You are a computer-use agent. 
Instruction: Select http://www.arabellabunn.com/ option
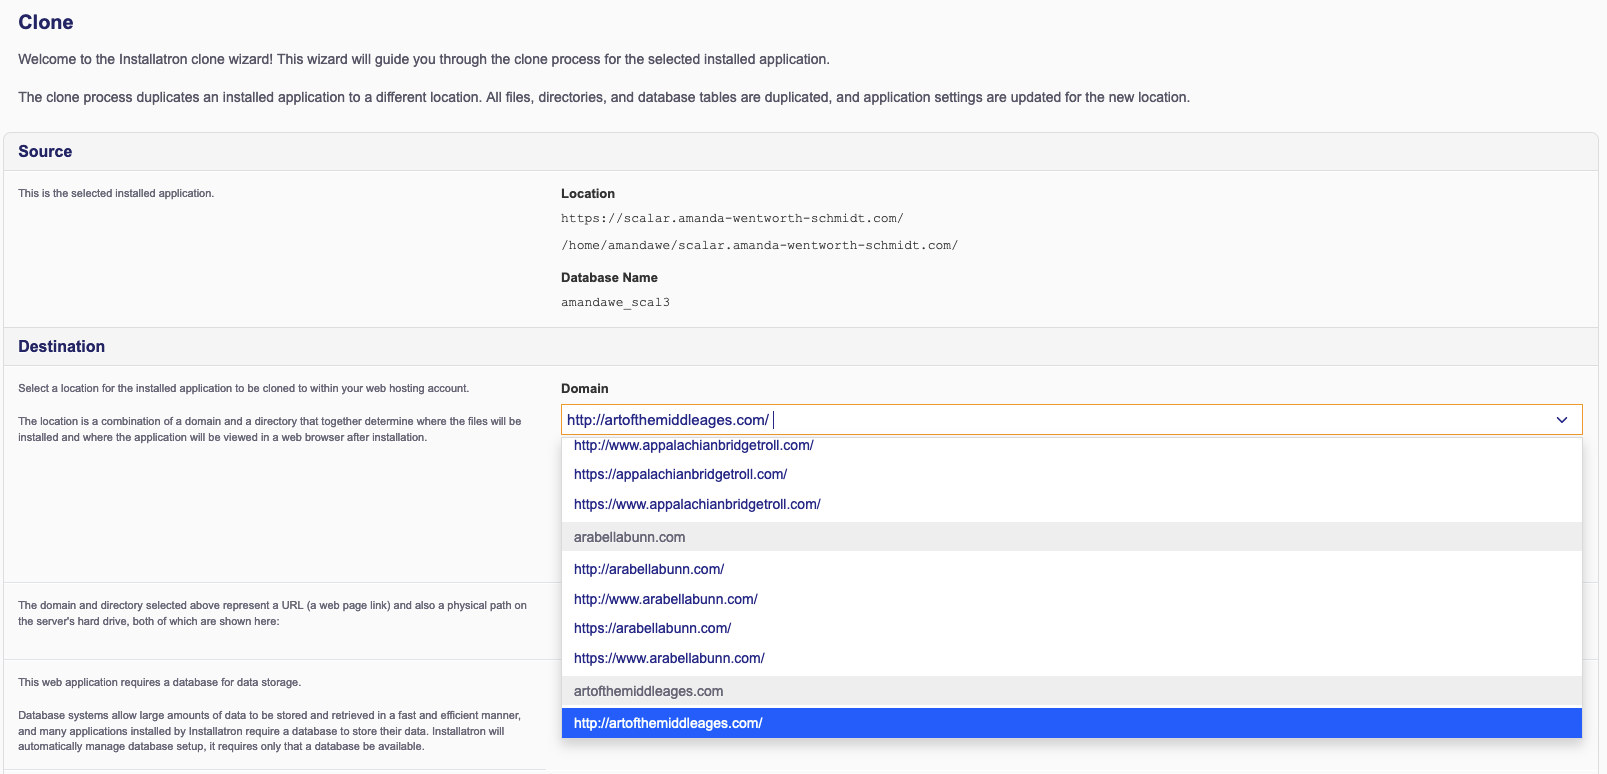[1071, 599]
